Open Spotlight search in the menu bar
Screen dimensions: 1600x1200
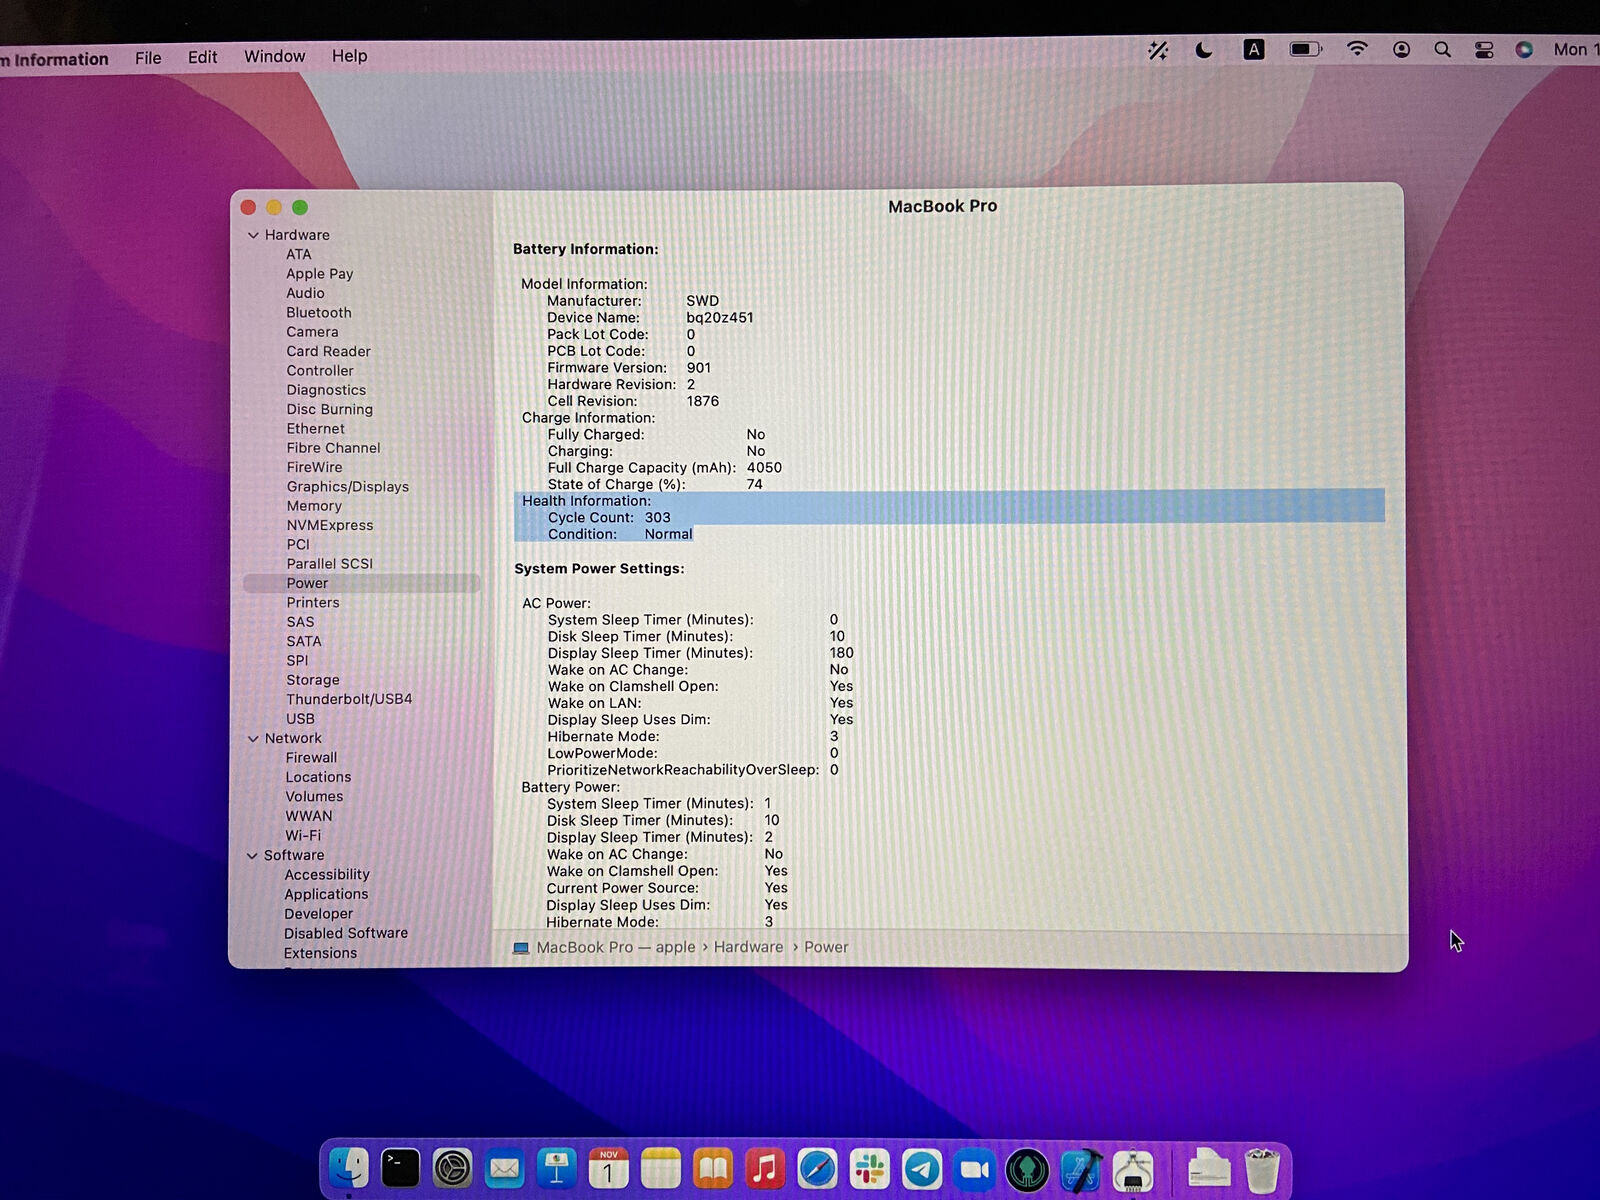point(1443,50)
